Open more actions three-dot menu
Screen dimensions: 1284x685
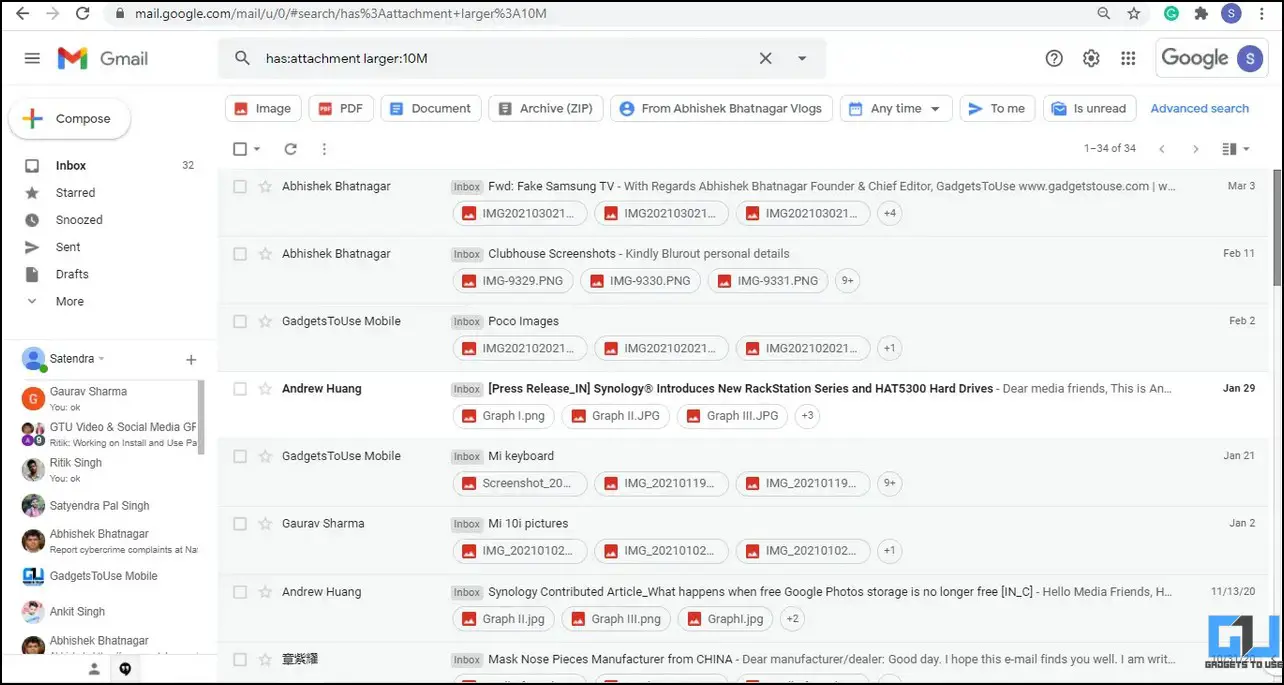click(324, 149)
